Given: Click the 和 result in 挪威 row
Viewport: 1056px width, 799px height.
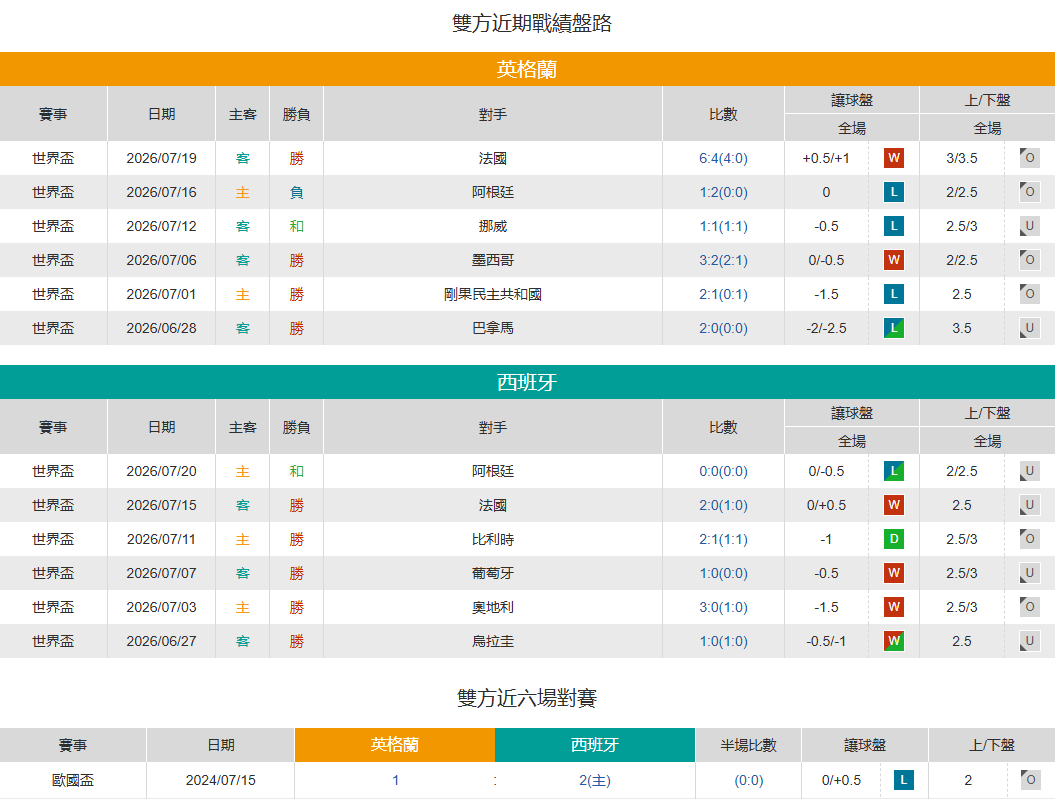Looking at the screenshot, I should [296, 226].
